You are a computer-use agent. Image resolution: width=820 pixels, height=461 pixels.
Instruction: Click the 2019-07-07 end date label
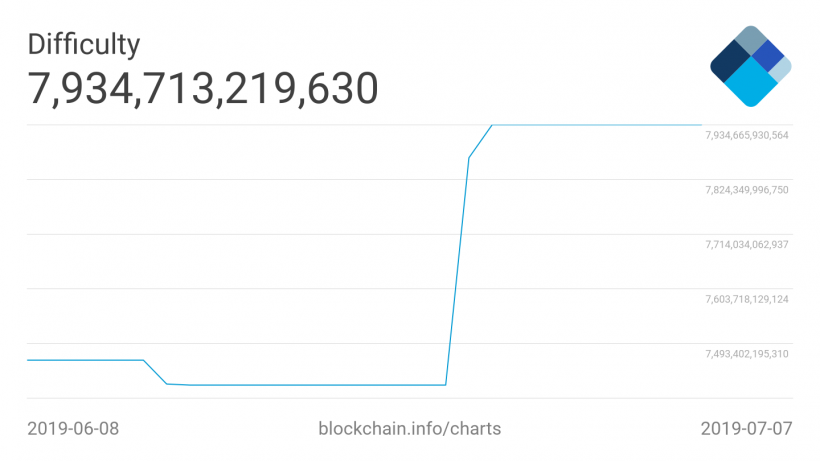point(746,429)
